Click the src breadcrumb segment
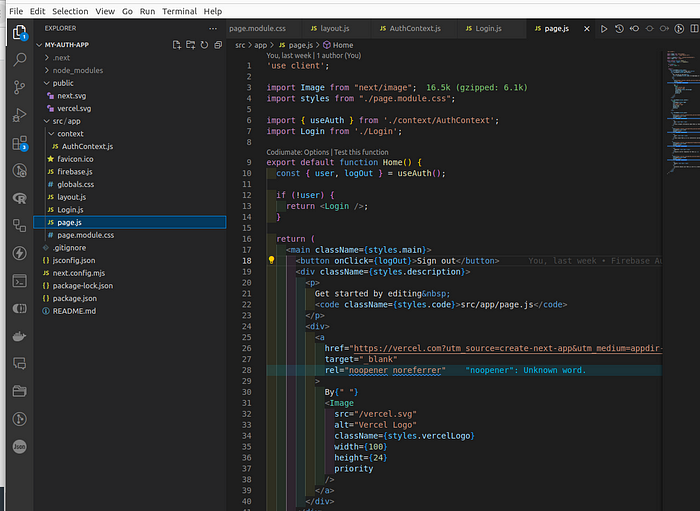 coord(240,45)
